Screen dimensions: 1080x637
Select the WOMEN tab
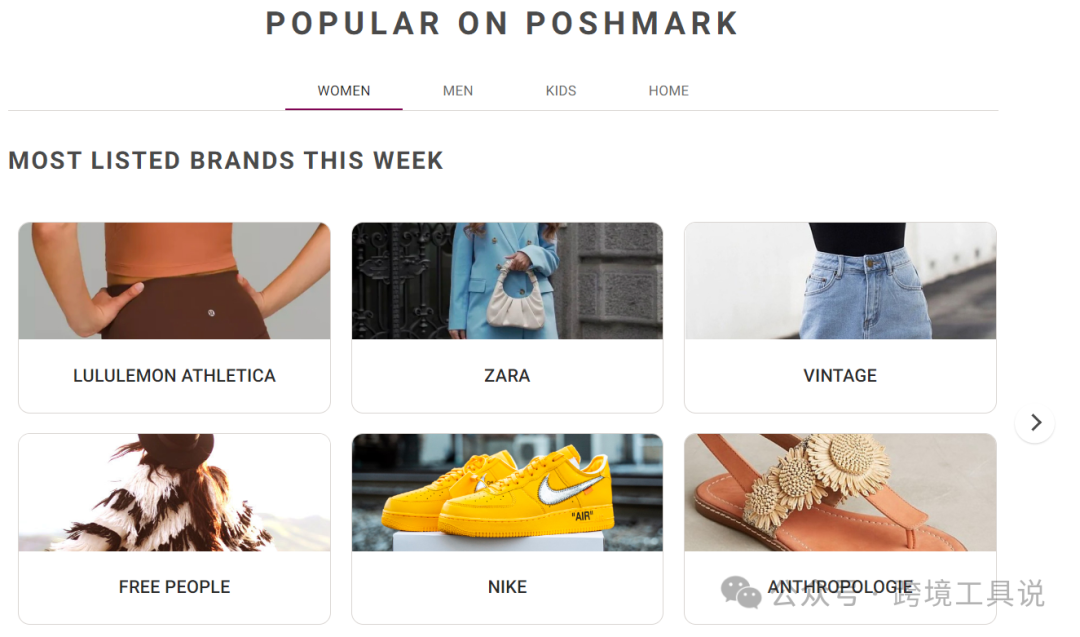coord(344,90)
